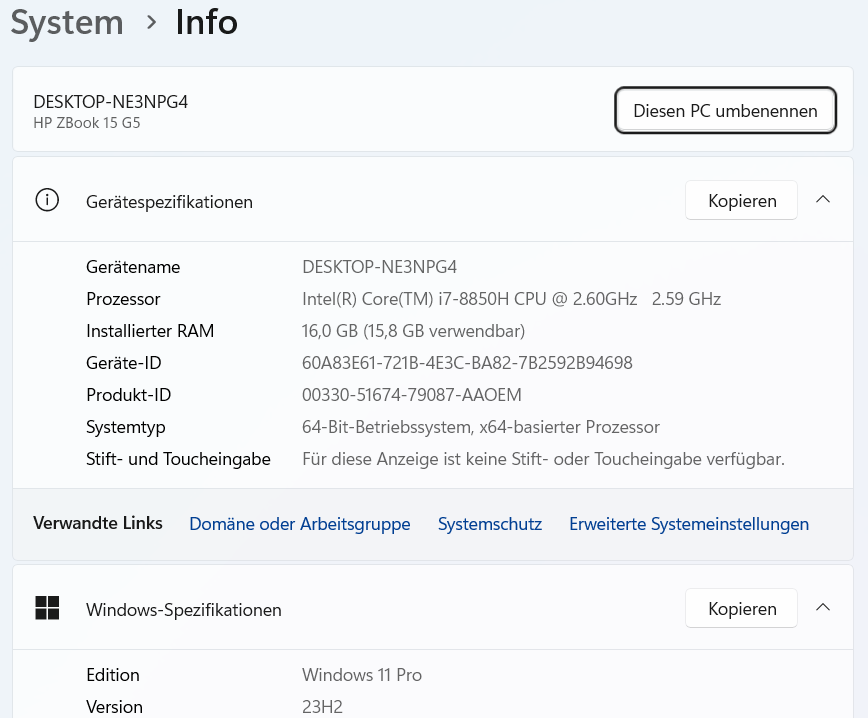This screenshot has width=868, height=718.
Task: Click the Edition label
Action: pos(112,675)
